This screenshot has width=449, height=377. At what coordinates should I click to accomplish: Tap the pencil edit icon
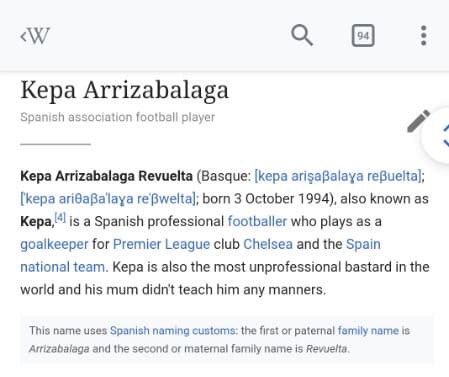418,121
